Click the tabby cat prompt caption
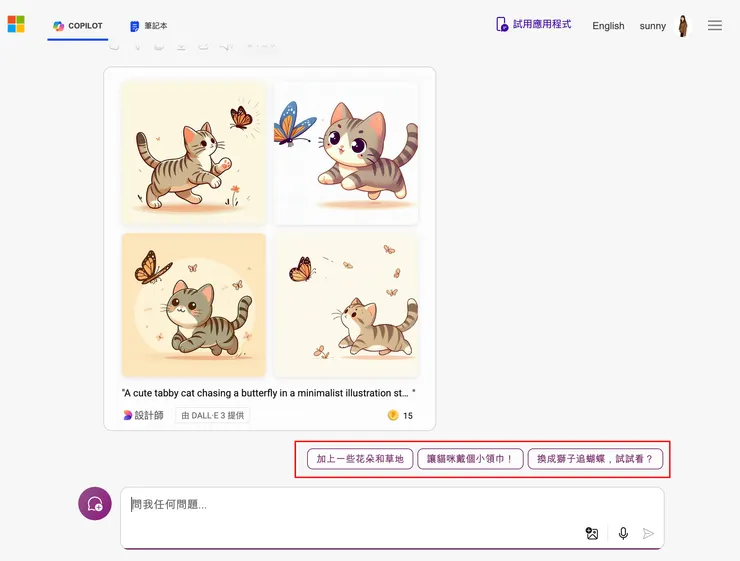Screen dimensions: 740x561 coord(269,393)
